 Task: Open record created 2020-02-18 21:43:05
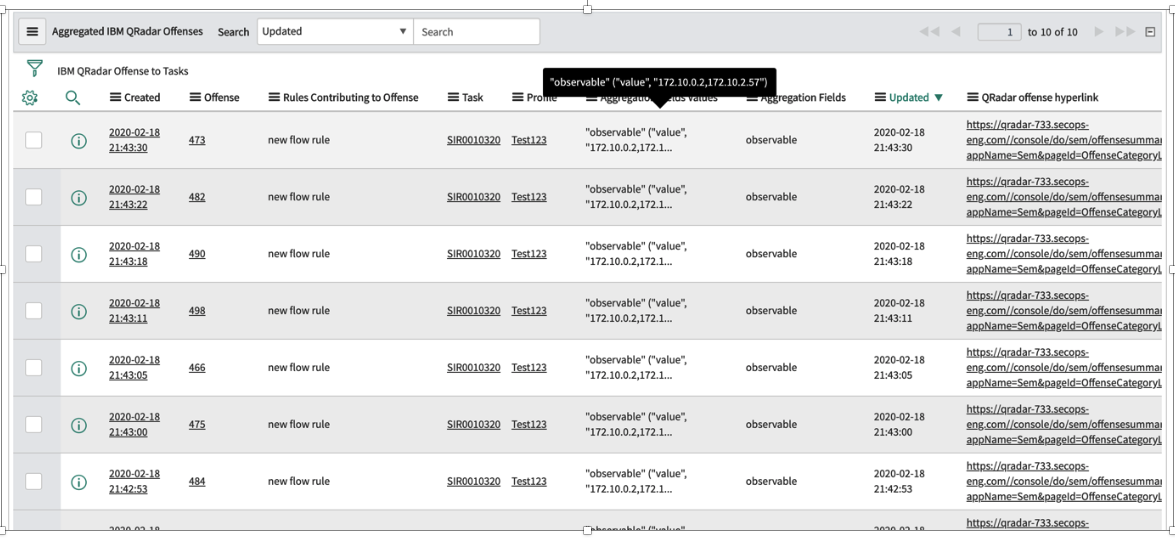[x=134, y=368]
